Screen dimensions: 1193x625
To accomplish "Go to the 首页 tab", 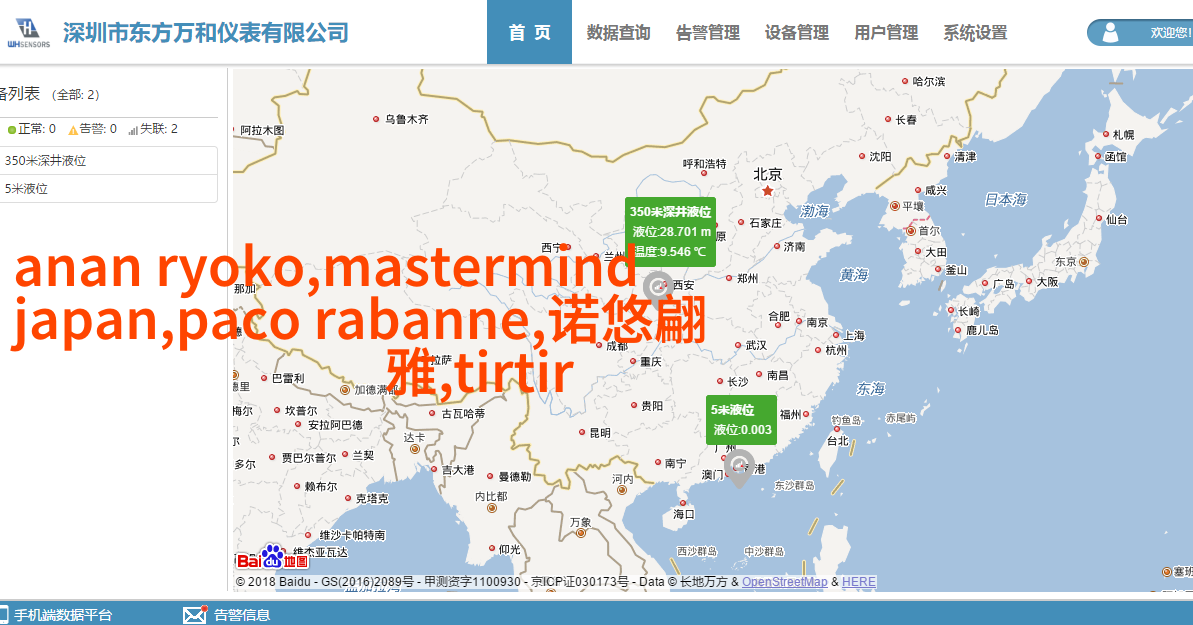I will pos(530,32).
